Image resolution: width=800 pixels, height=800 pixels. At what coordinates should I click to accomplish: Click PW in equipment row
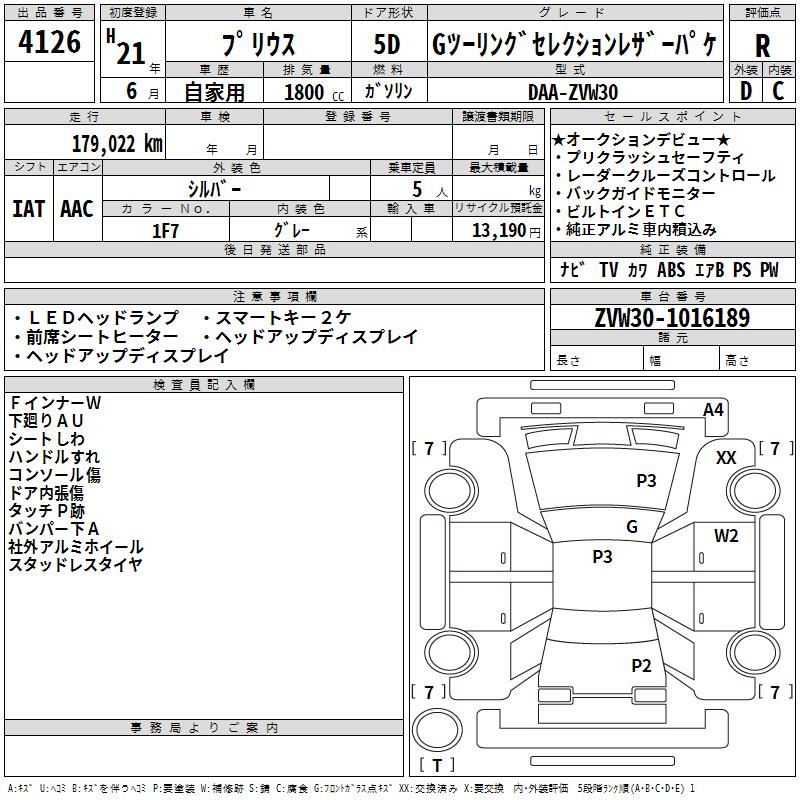769,270
